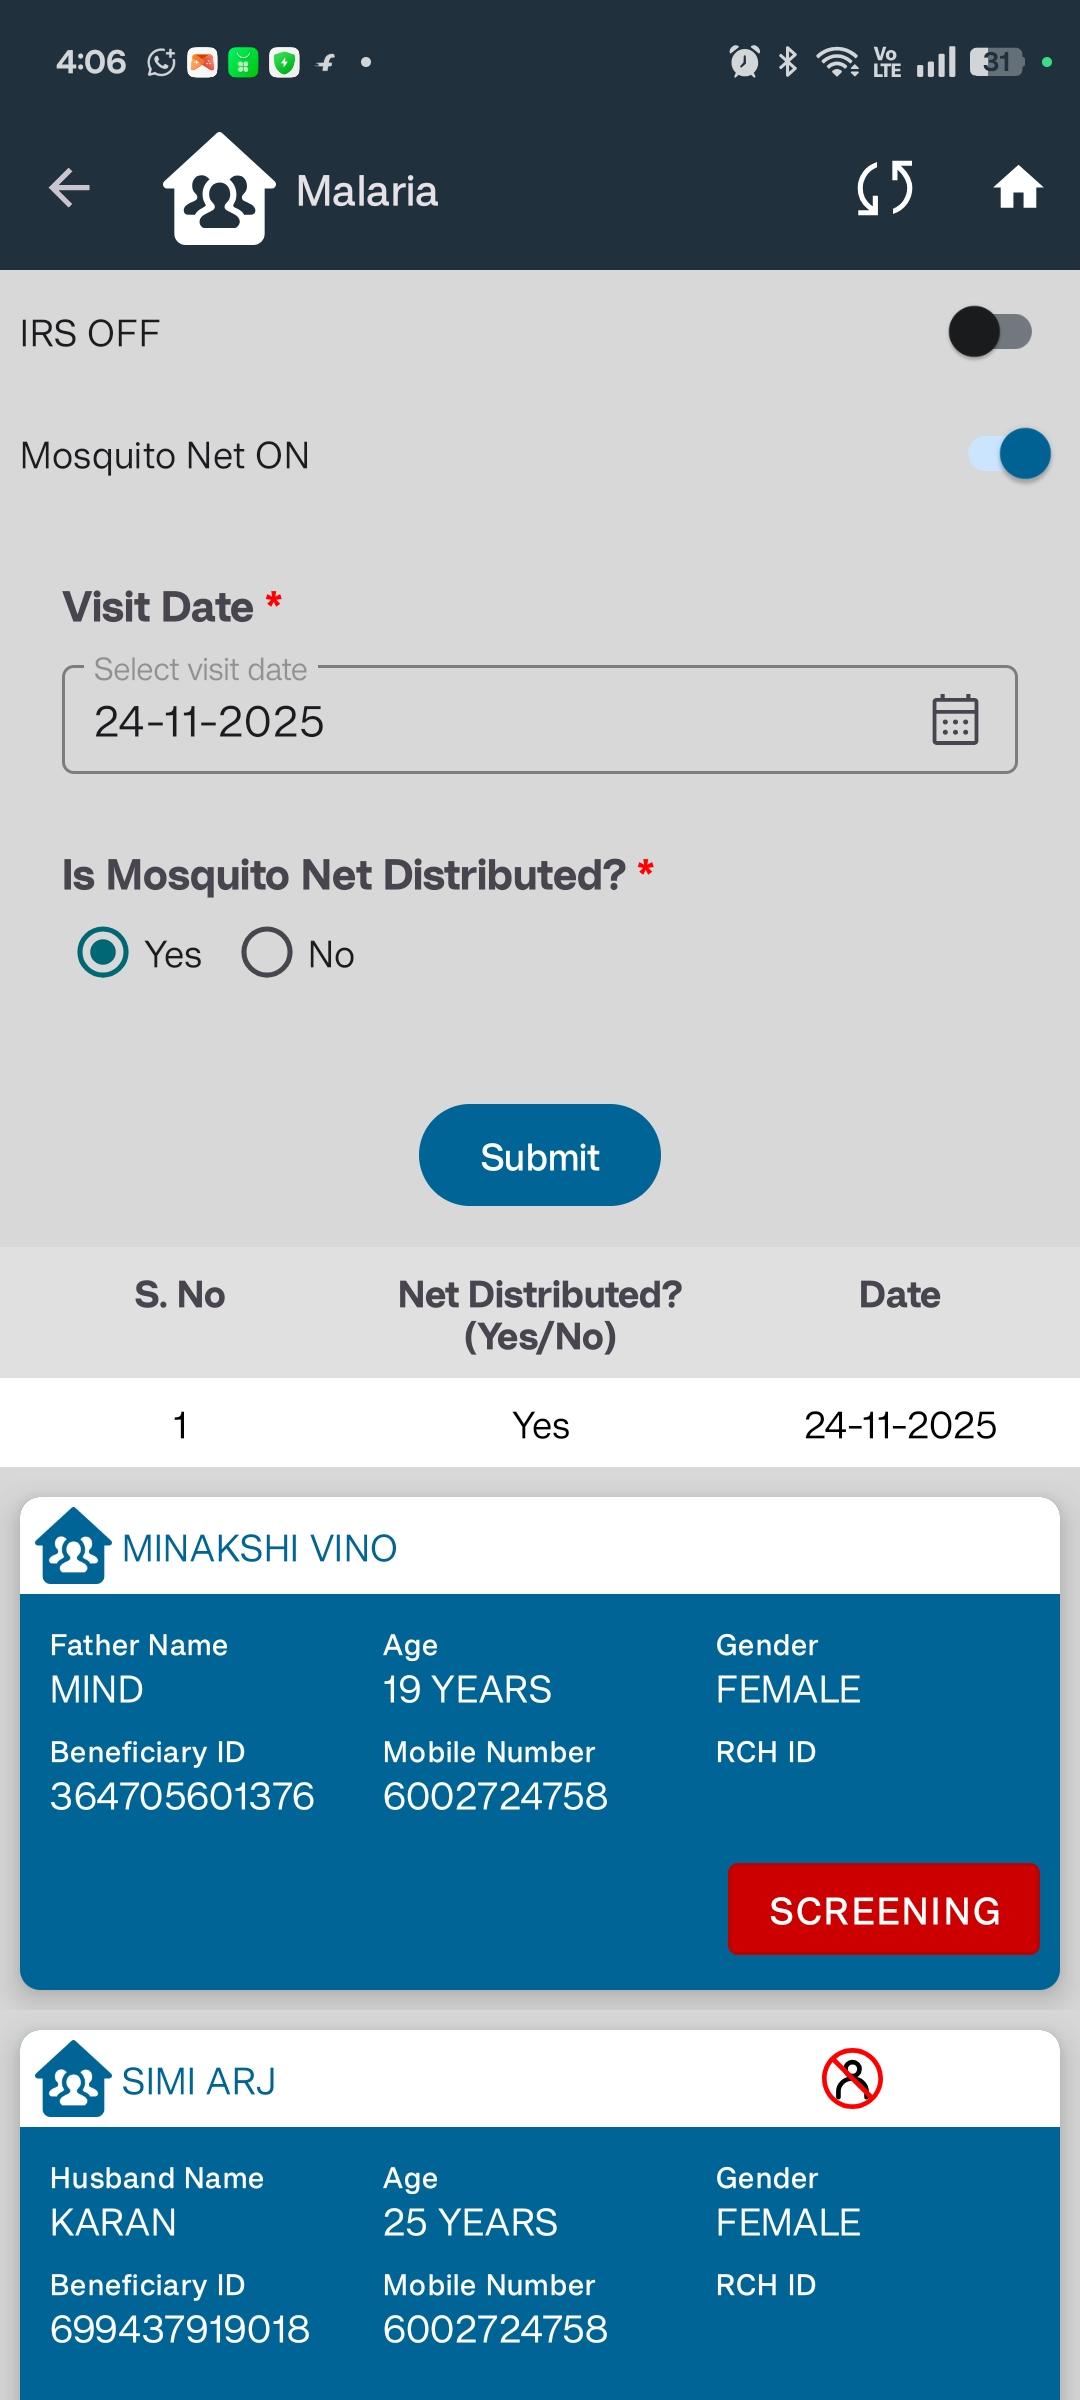Open the MINAKSHI VINO name link

click(260, 1549)
